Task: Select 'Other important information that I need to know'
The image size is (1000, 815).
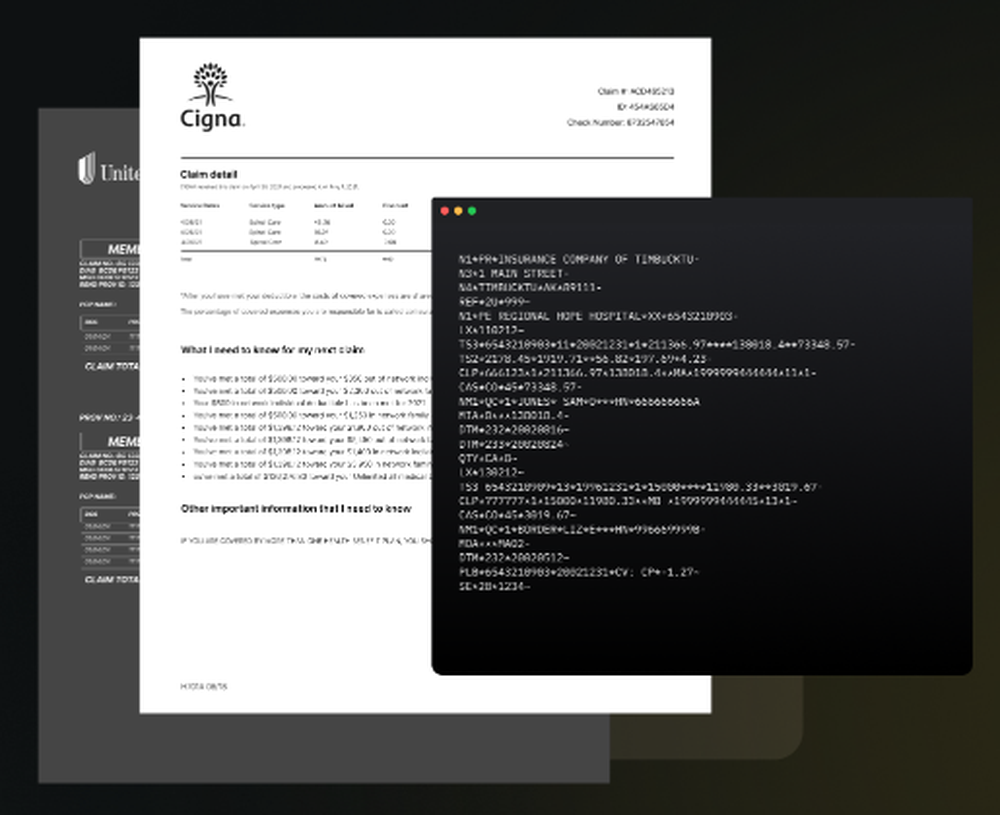Action: (296, 509)
